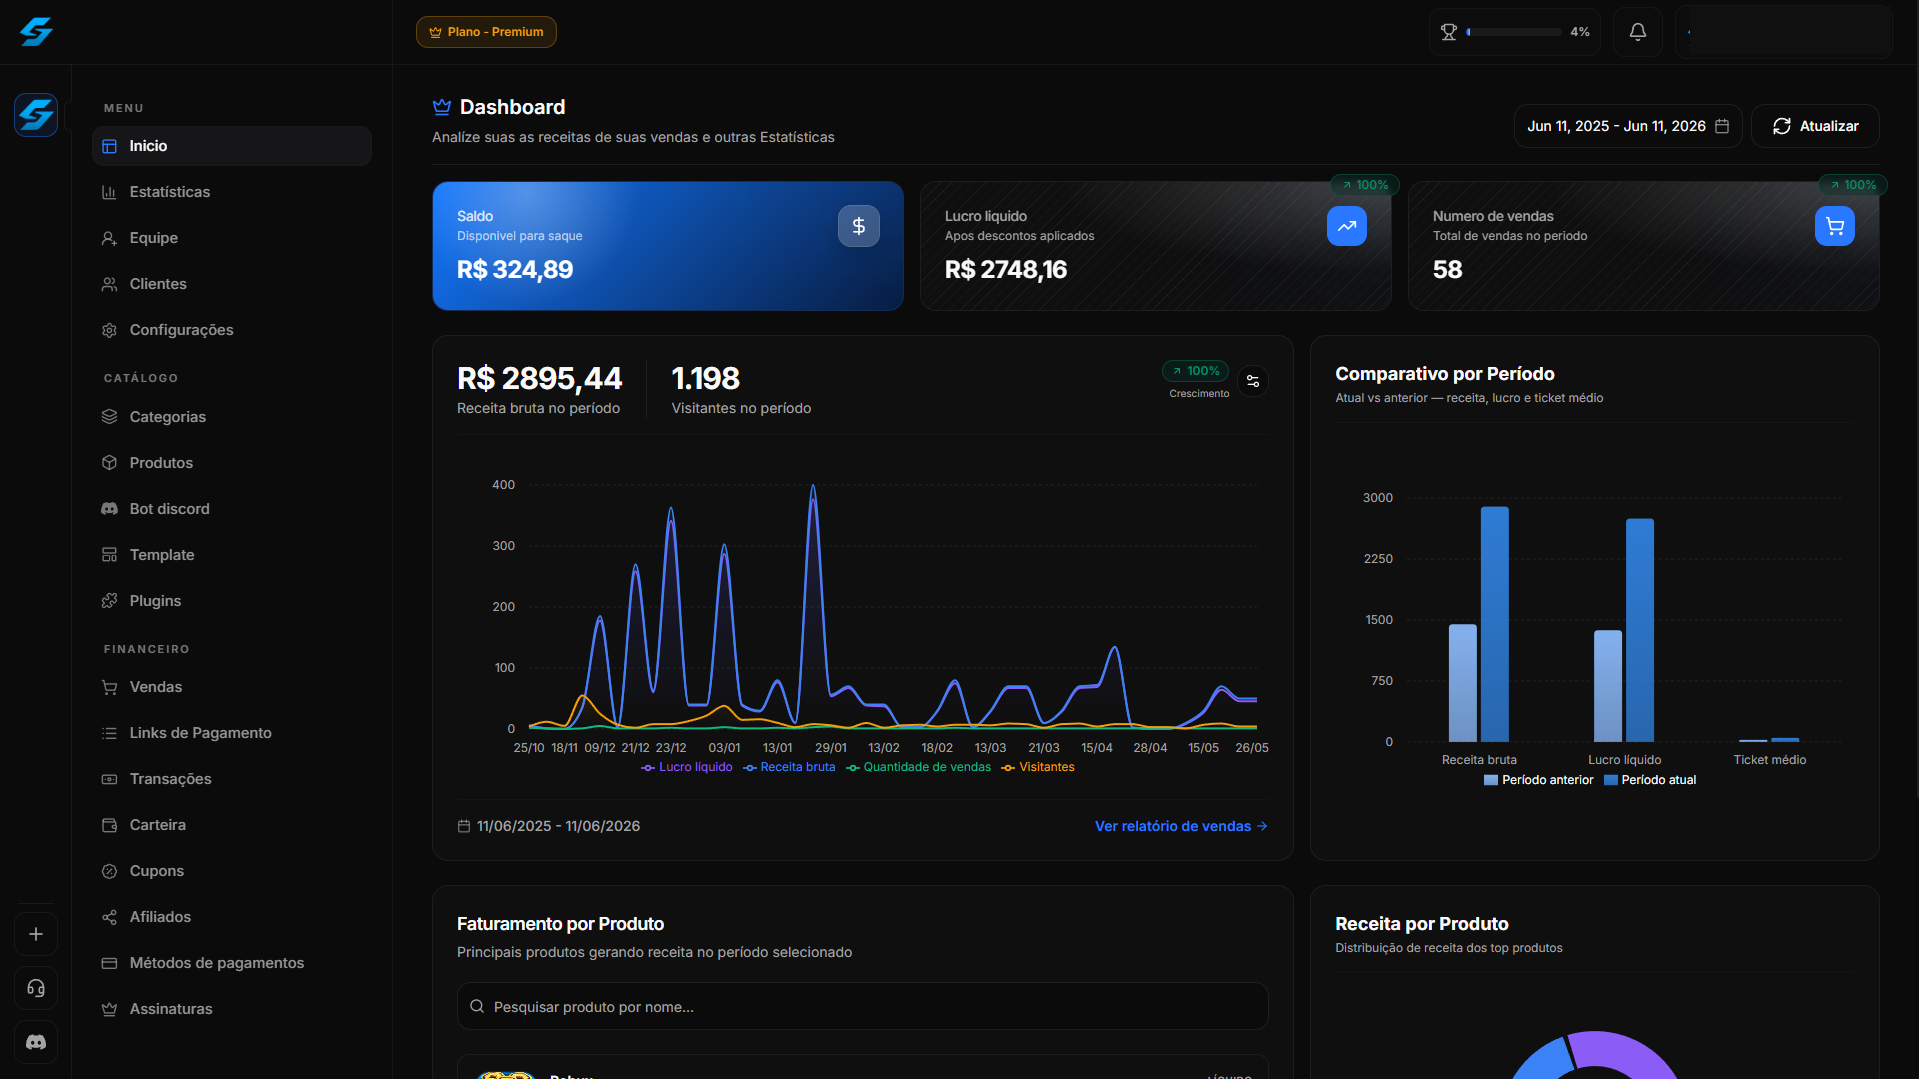Viewport: 1919px width, 1079px height.
Task: Click the Estatísticas chart icon
Action: pyautogui.click(x=109, y=192)
